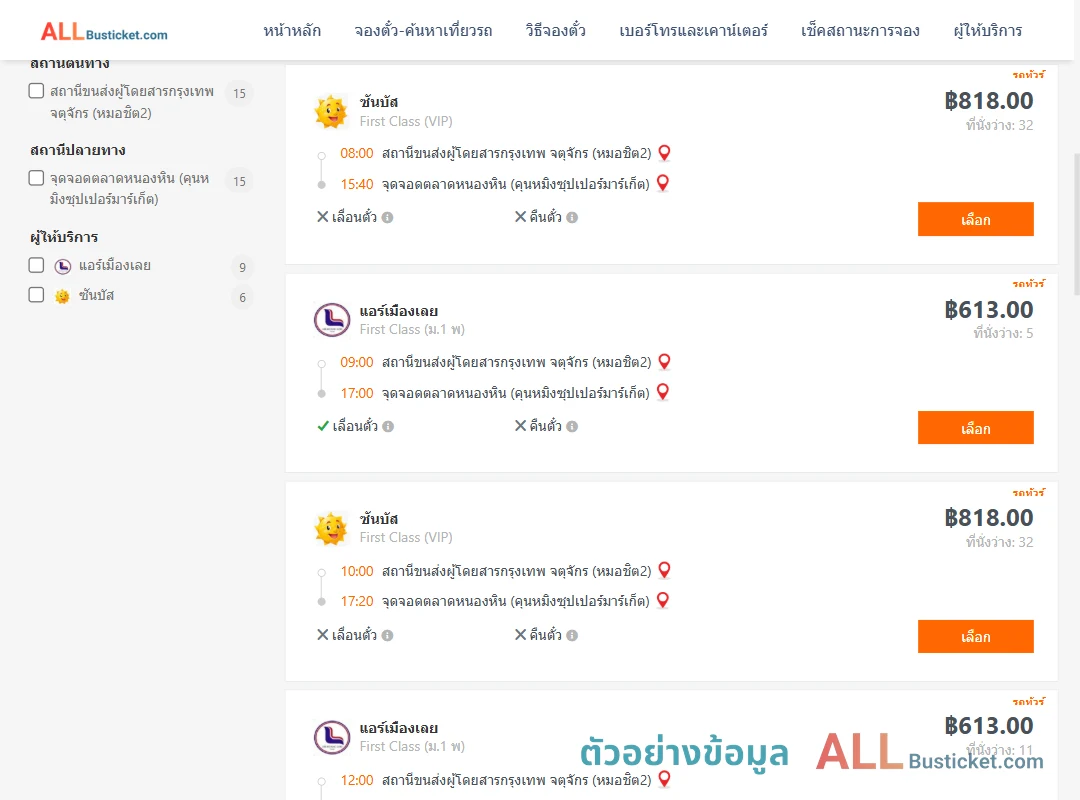
Task: Open the เช็คสถานะการจอง menu item
Action: [860, 31]
